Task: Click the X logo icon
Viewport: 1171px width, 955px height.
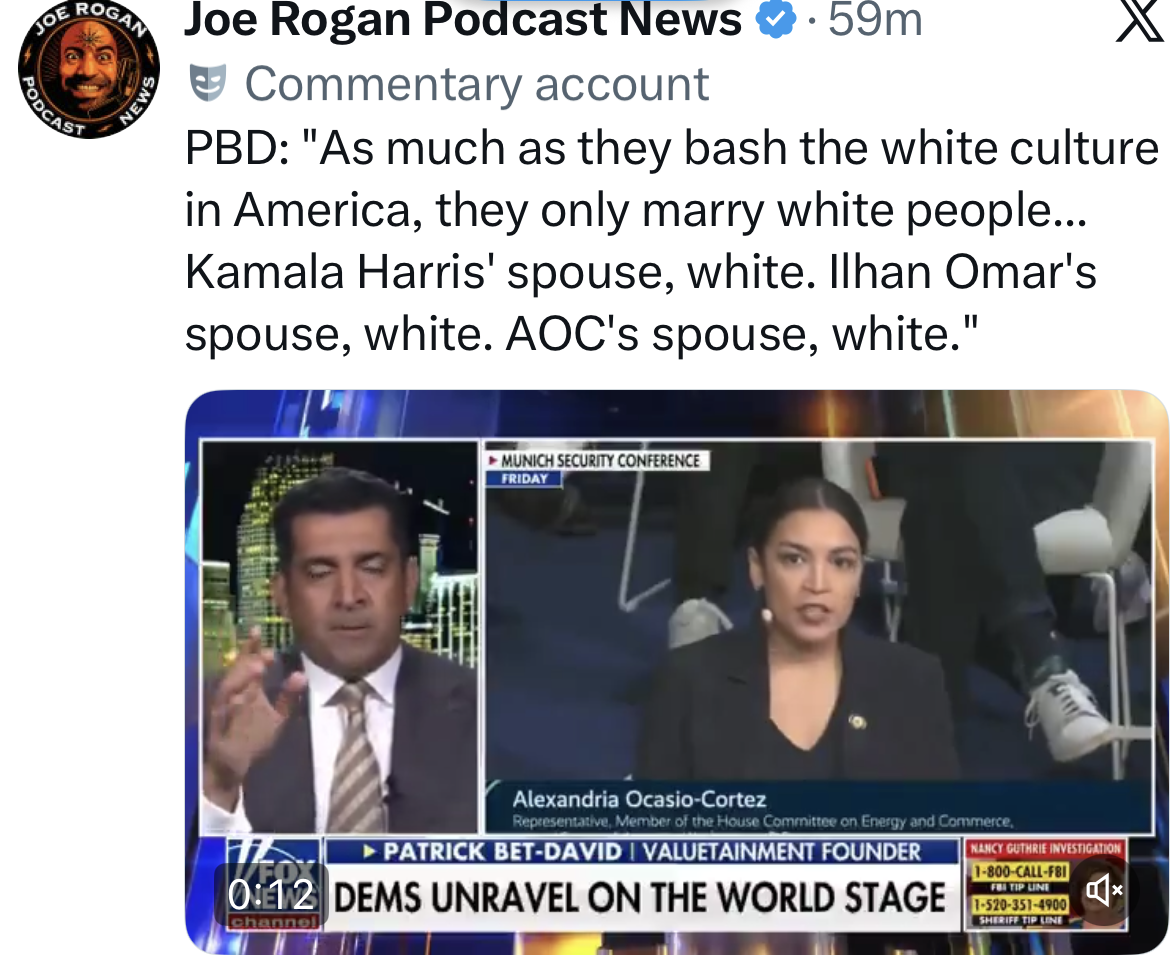Action: (x=1140, y=21)
